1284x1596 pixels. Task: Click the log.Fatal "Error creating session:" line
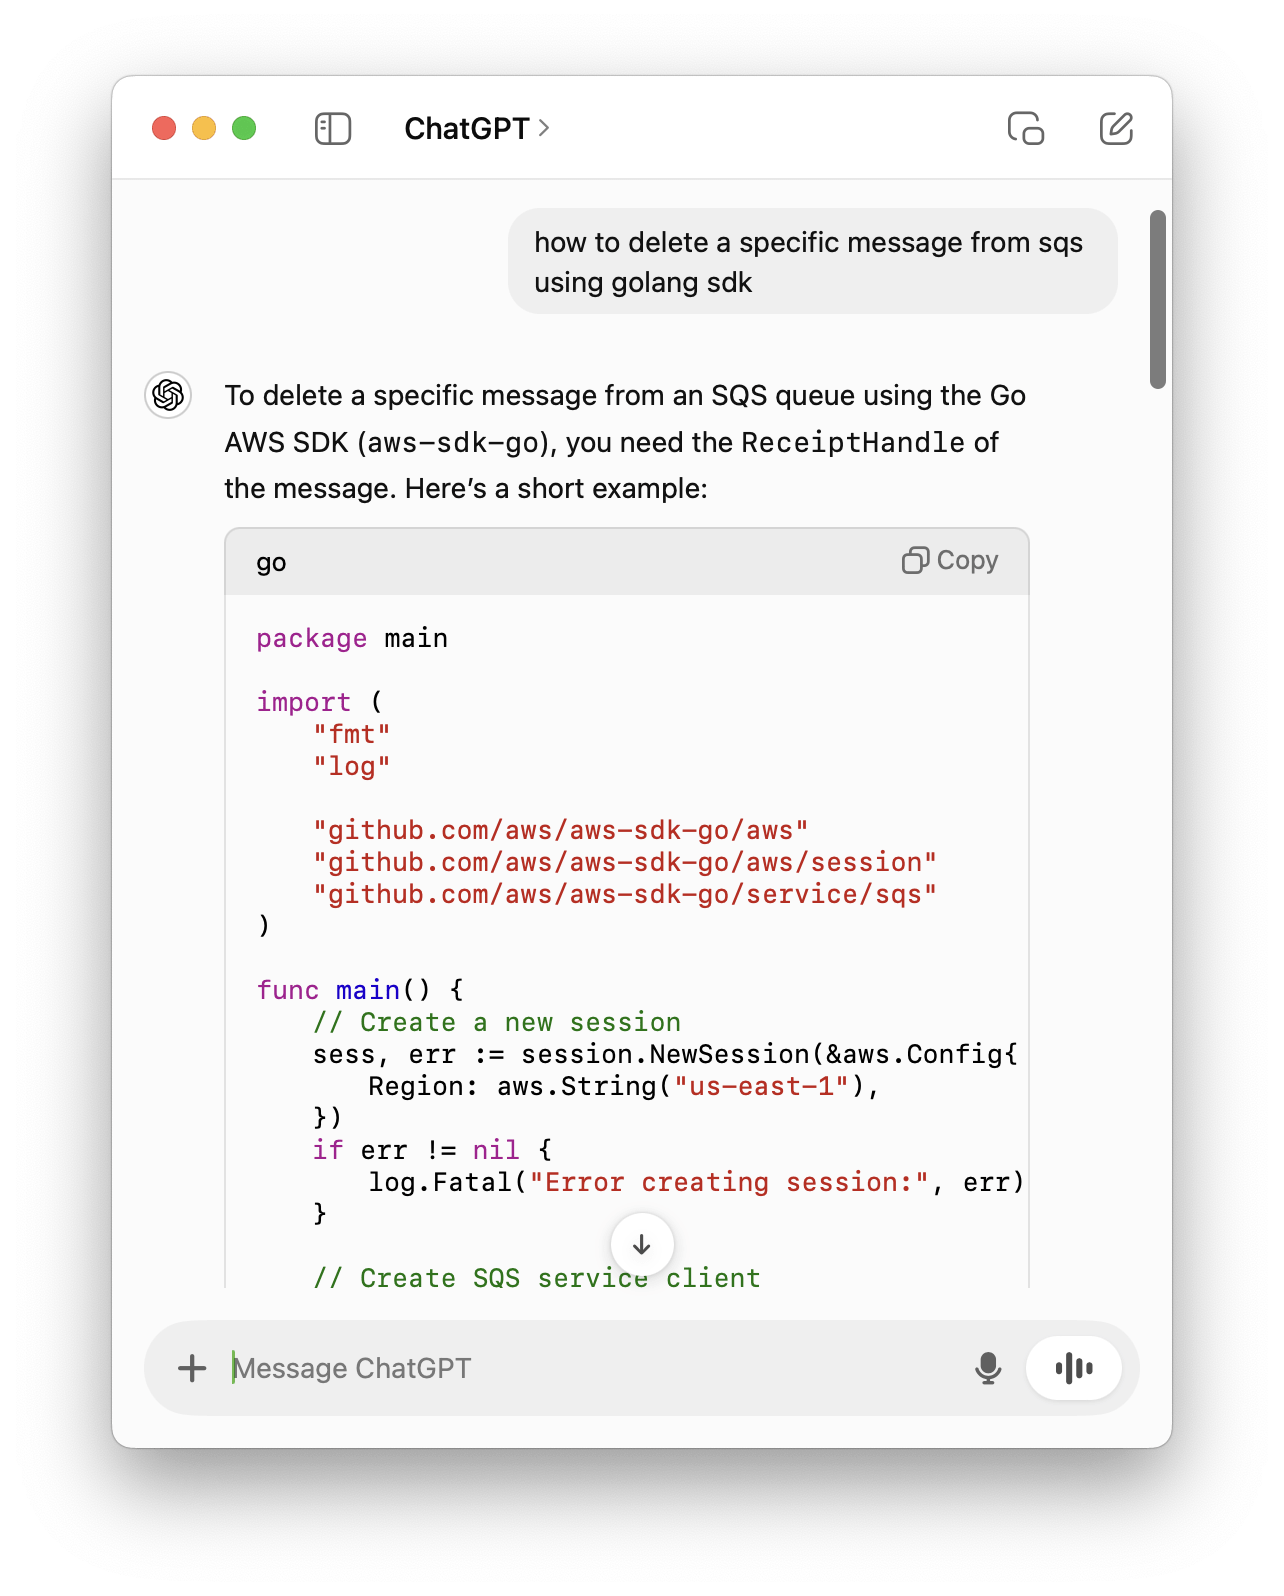[x=697, y=1182]
